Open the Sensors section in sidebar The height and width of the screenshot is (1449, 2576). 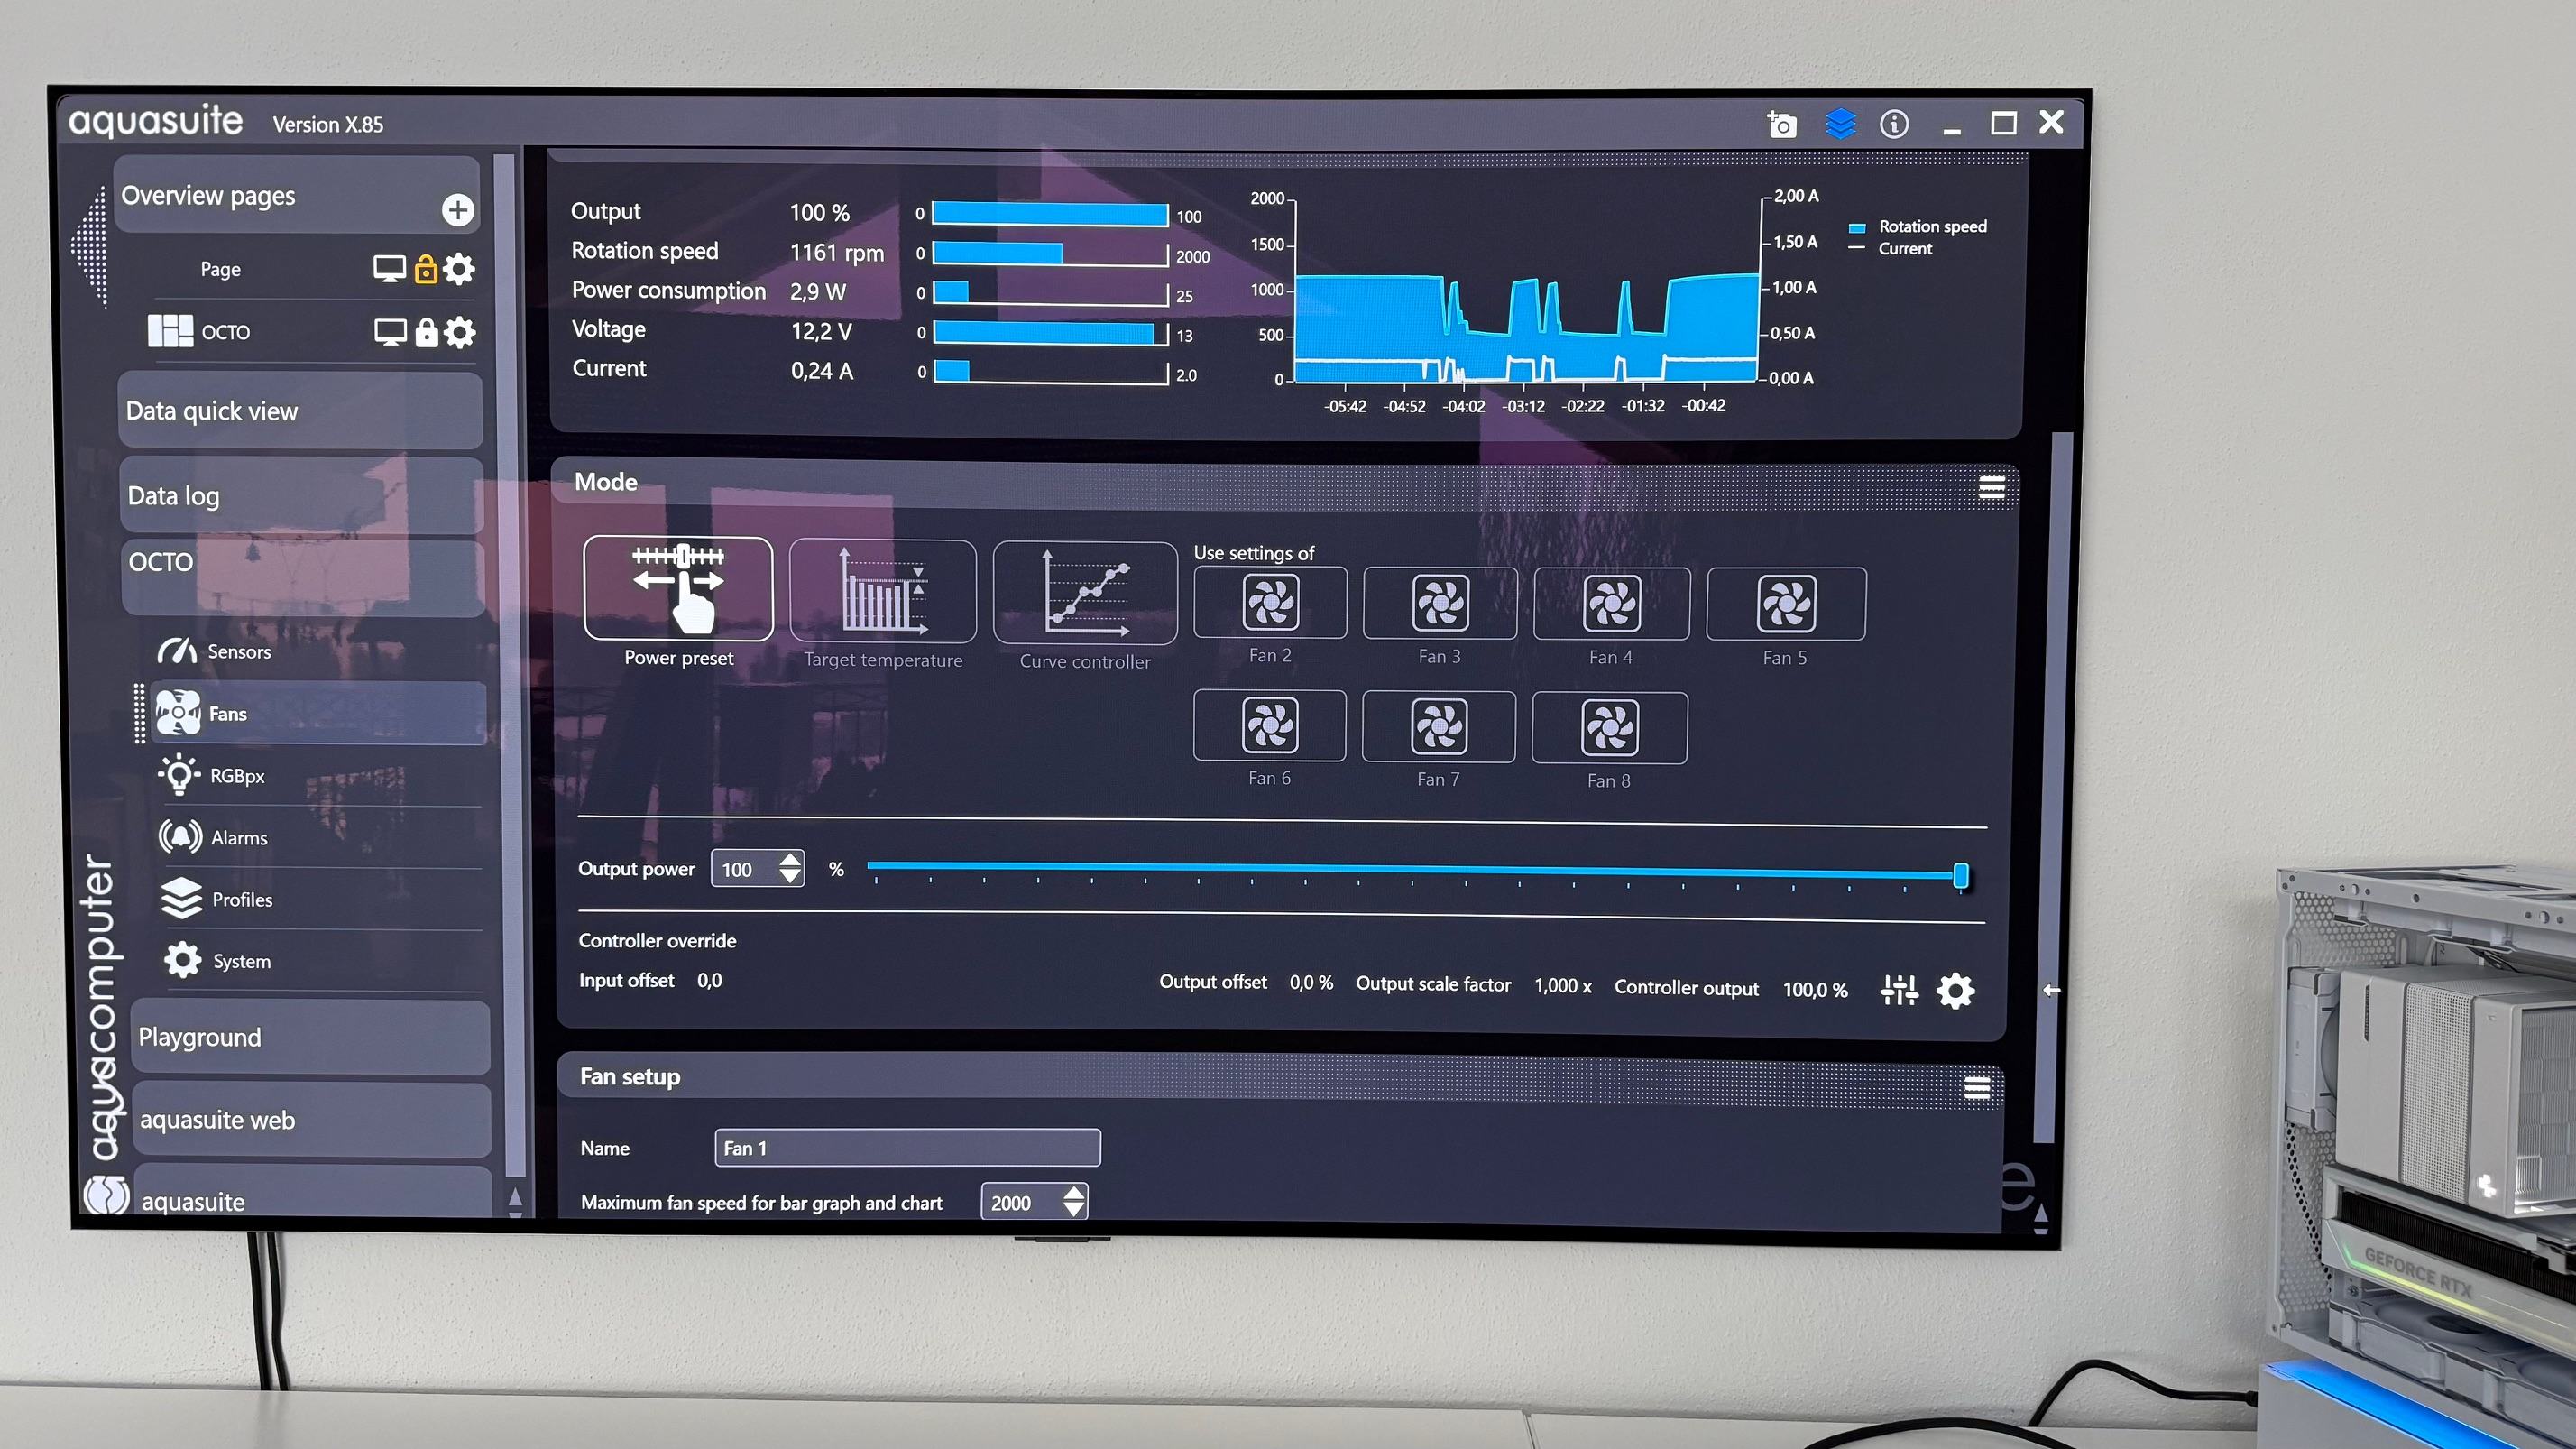[x=238, y=652]
